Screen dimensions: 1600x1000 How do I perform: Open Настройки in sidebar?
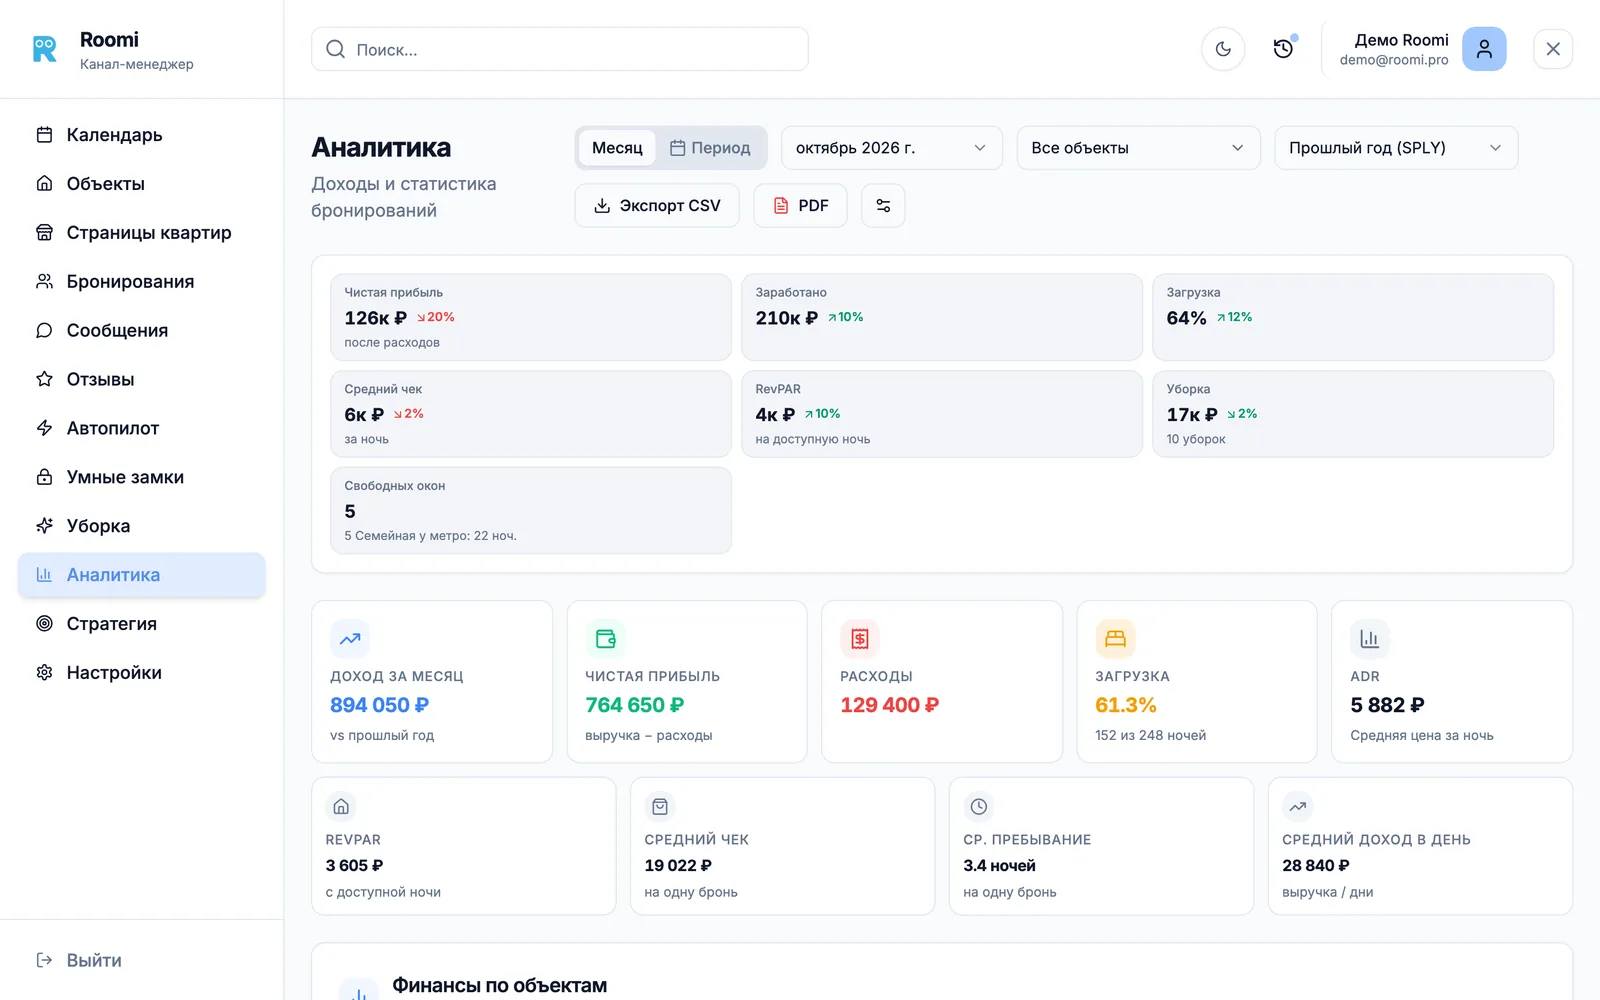[142, 673]
